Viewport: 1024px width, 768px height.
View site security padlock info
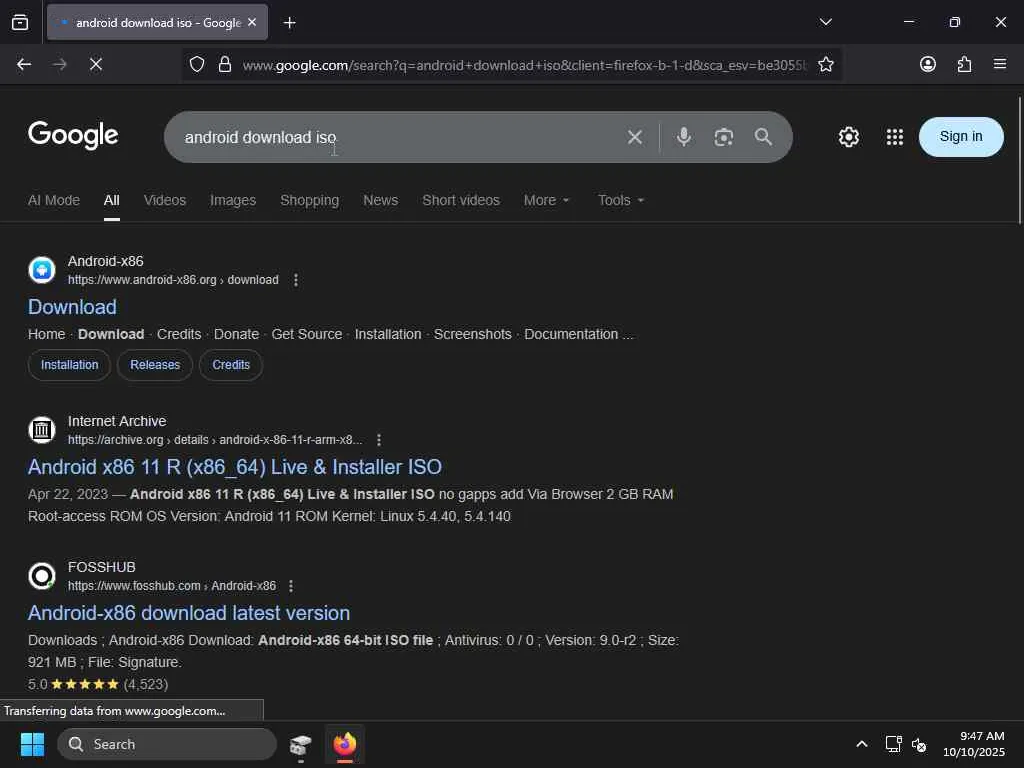click(225, 64)
